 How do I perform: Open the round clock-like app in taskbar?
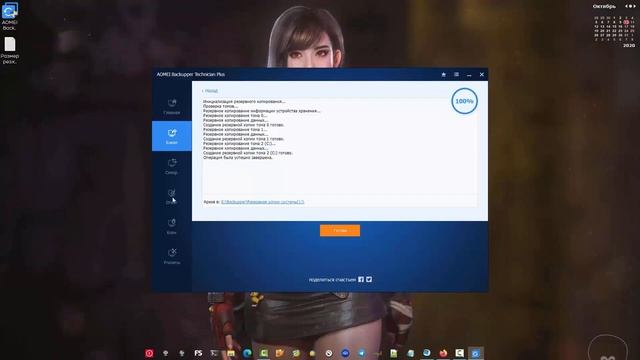tap(329, 353)
